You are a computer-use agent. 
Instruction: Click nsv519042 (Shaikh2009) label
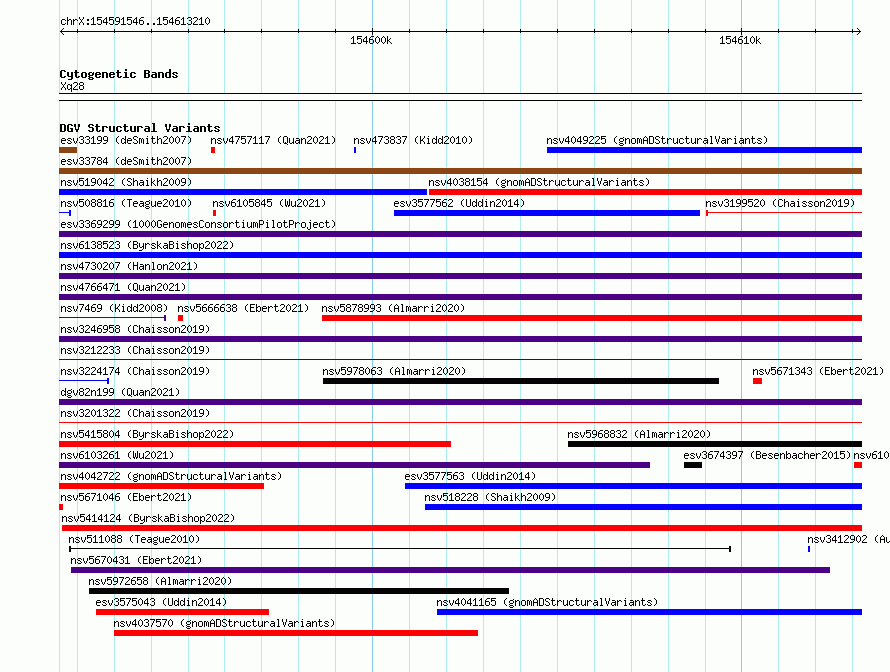[126, 182]
